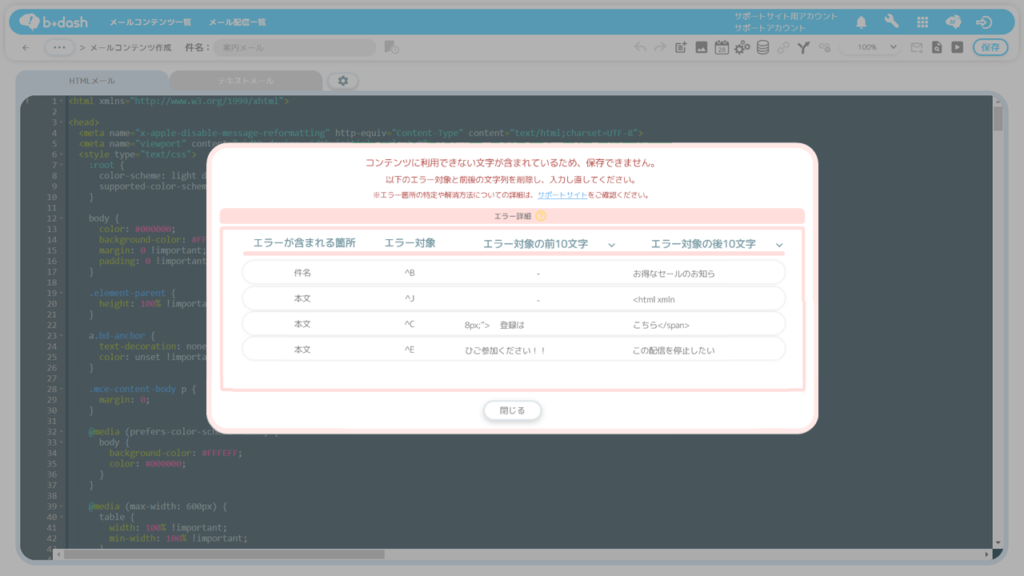
Task: Click the 保存 save button
Action: coord(989,47)
